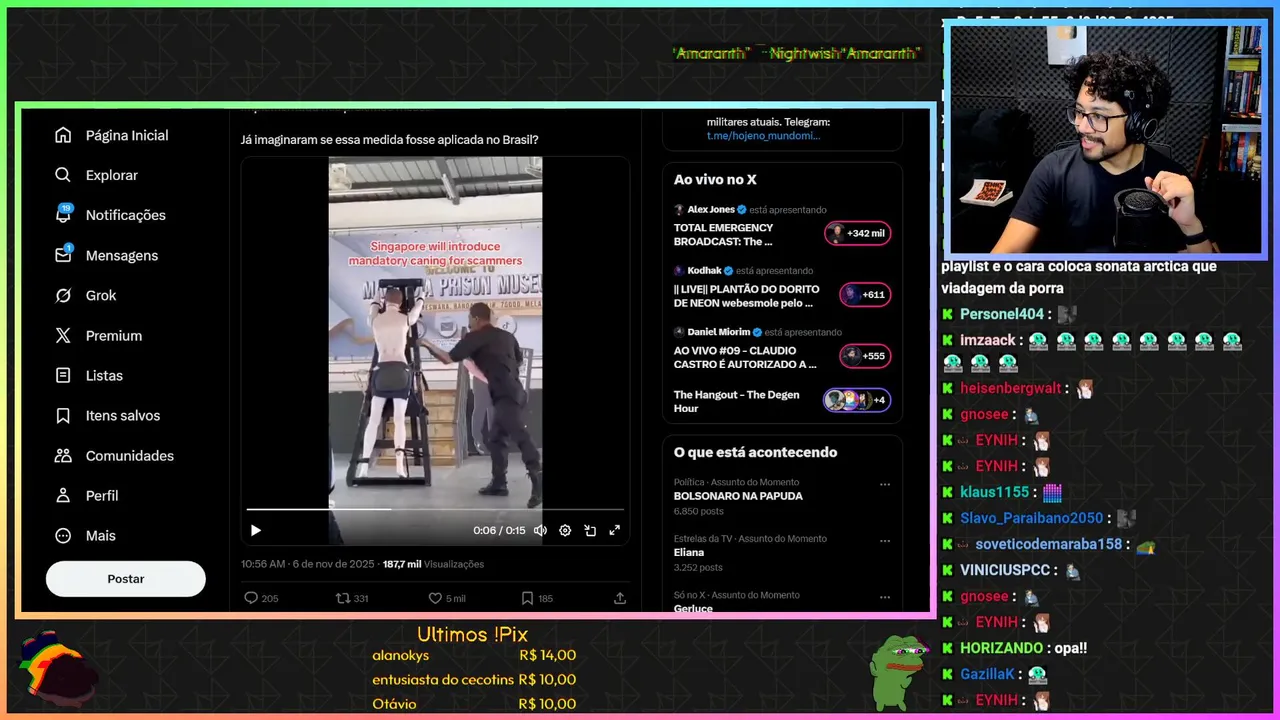The height and width of the screenshot is (720, 1280).
Task: Select the Itens salvos menu label
Action: pyautogui.click(x=123, y=415)
